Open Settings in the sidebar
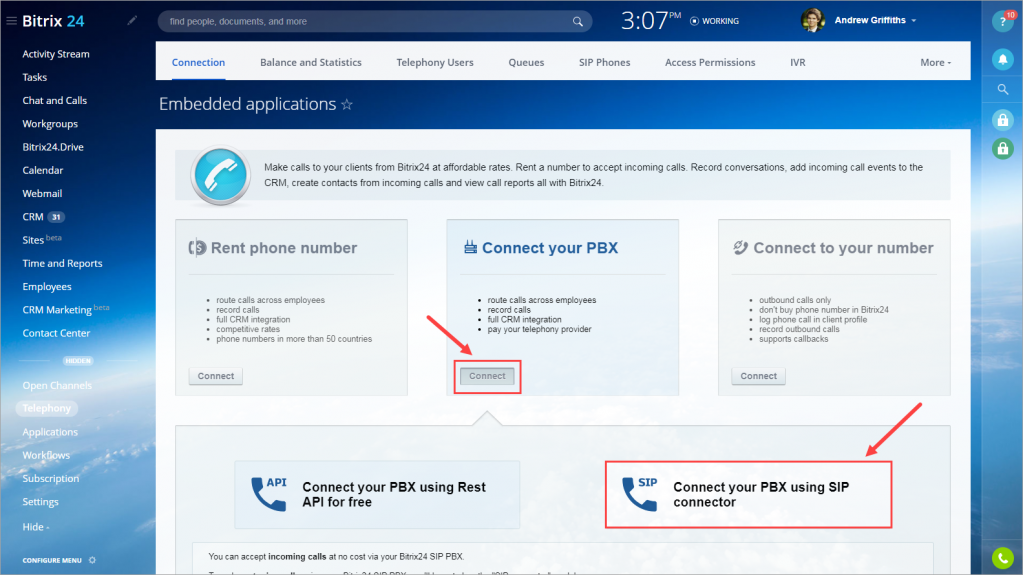This screenshot has height=575, width=1023. 40,502
